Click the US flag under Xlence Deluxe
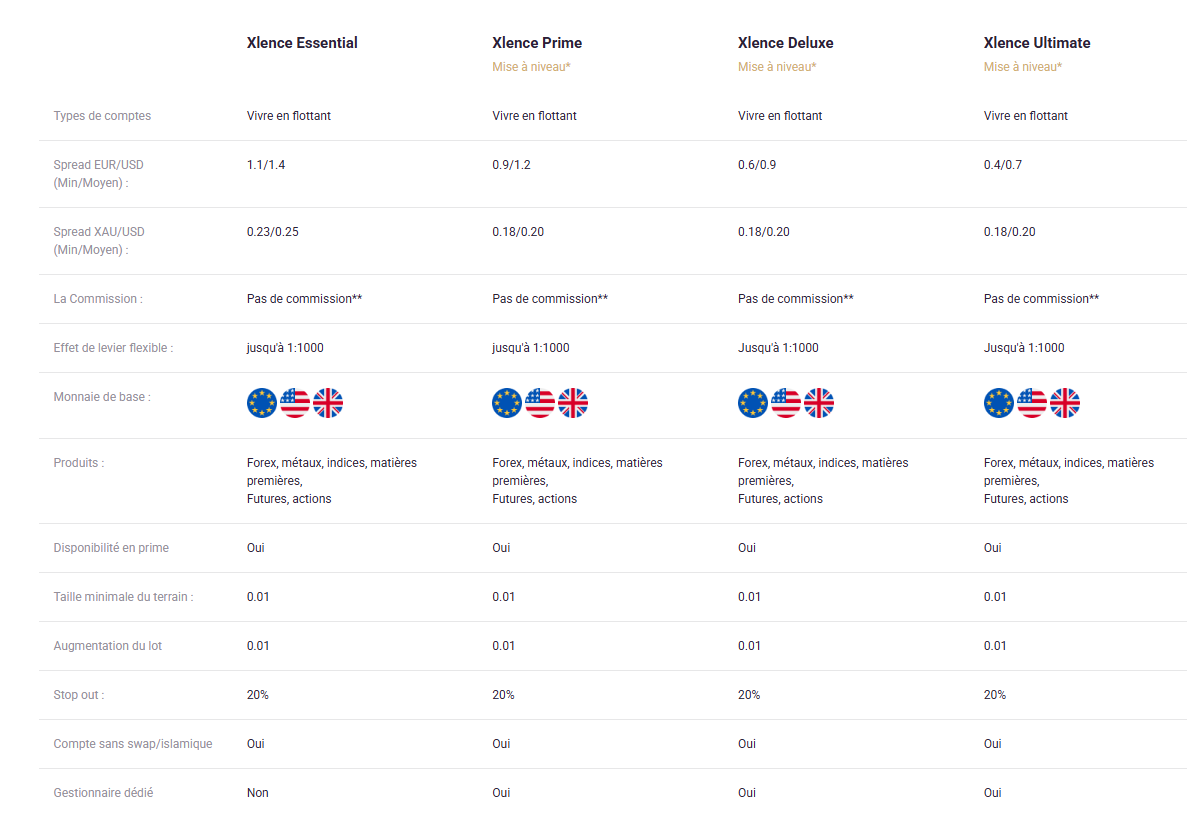This screenshot has height=814, width=1187. pos(786,403)
